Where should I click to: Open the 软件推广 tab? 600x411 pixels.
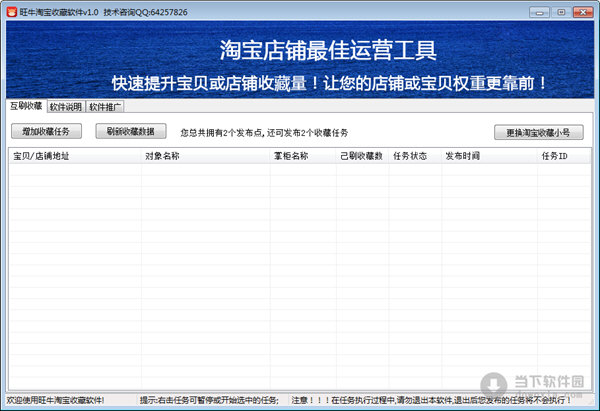[105, 107]
